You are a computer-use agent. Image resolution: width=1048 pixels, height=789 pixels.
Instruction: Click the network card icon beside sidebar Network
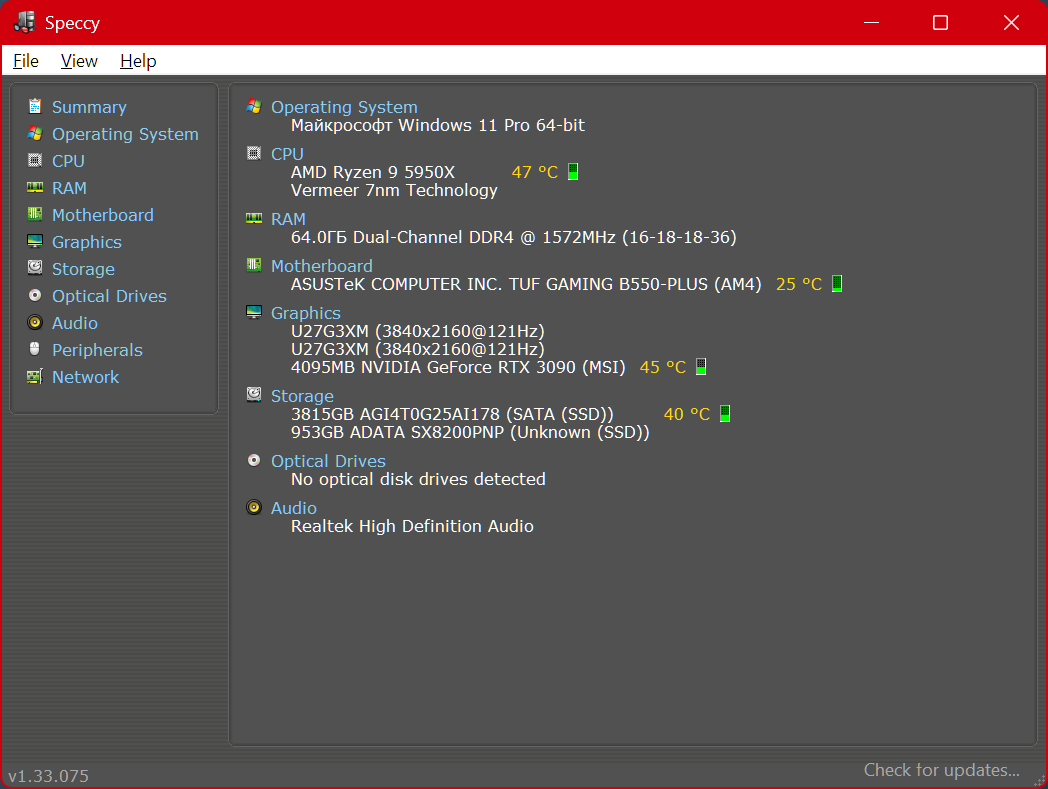coord(35,376)
